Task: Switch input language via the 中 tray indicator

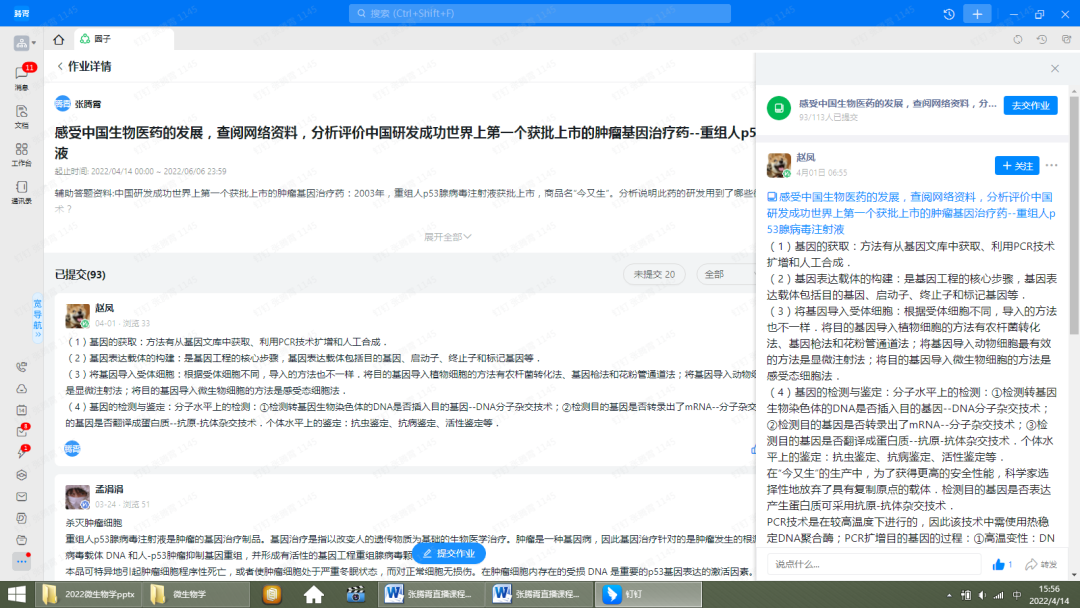Action: [1016, 594]
